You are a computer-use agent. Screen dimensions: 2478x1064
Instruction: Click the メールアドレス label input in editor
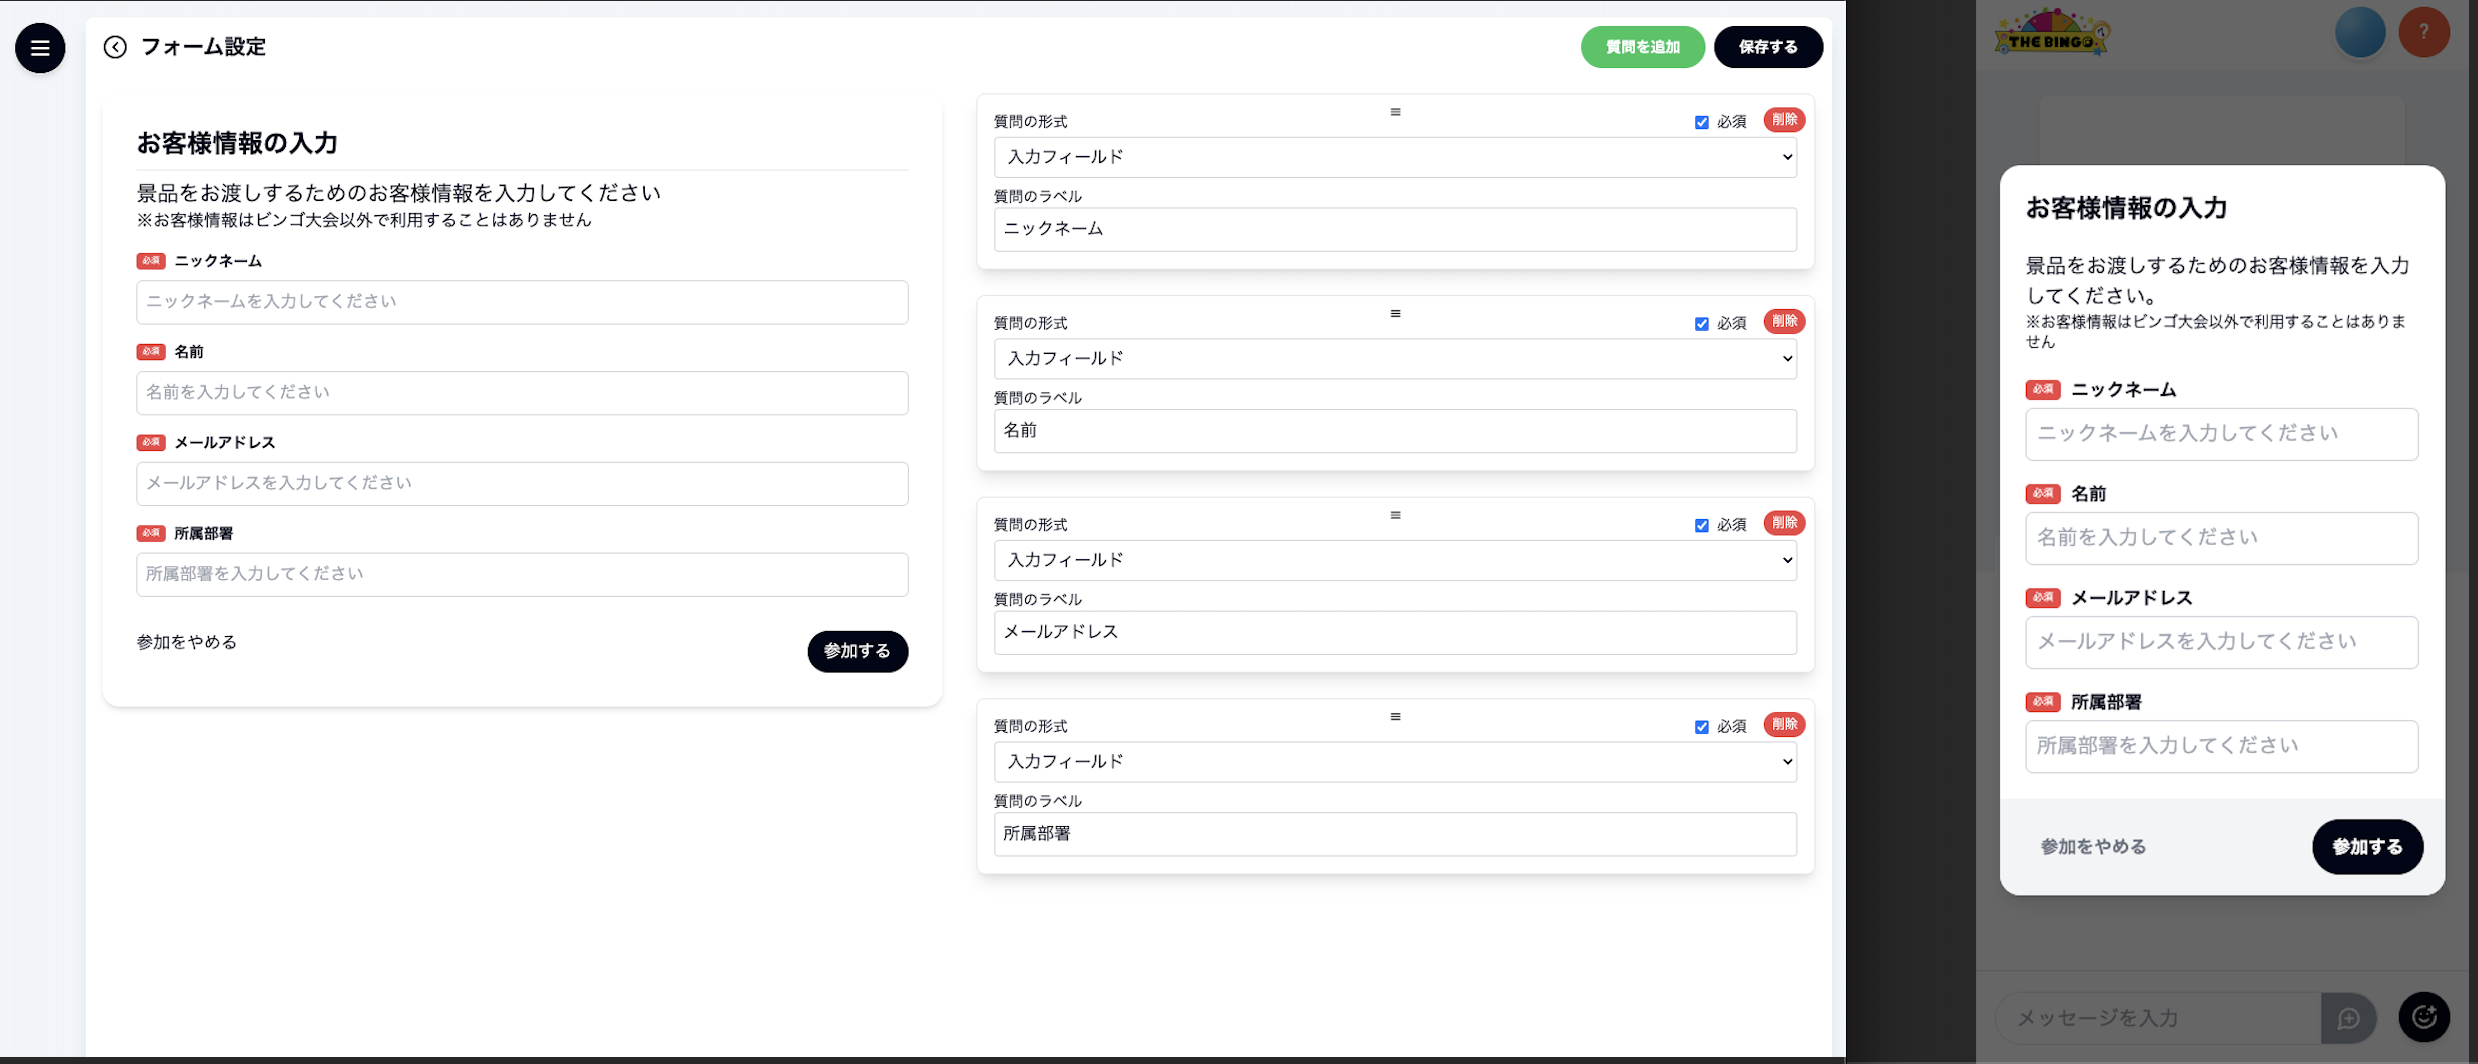tap(1395, 632)
